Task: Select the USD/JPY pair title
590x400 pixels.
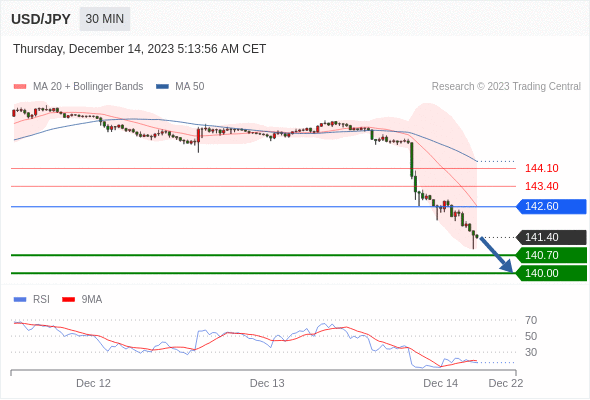Action: [41, 19]
